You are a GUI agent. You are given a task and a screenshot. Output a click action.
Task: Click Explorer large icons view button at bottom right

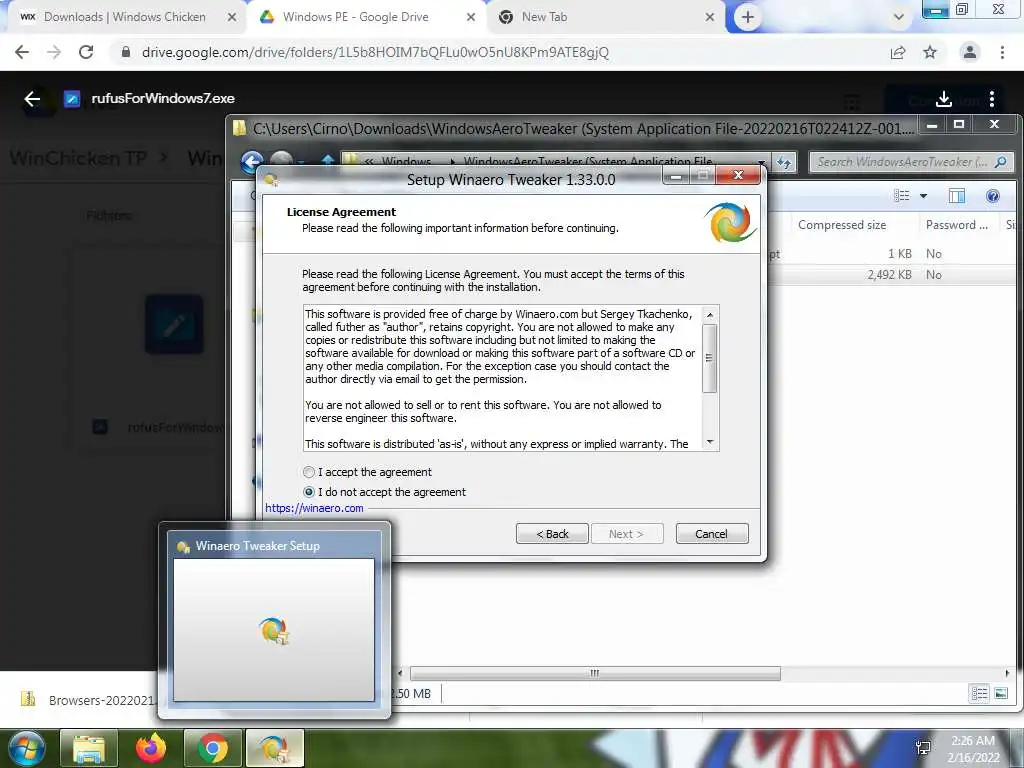(1000, 694)
